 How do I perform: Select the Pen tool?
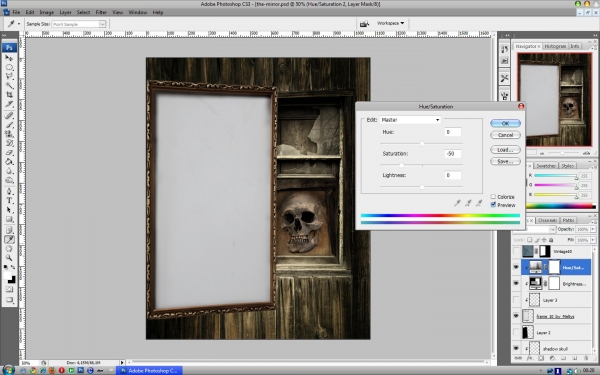pos(9,191)
